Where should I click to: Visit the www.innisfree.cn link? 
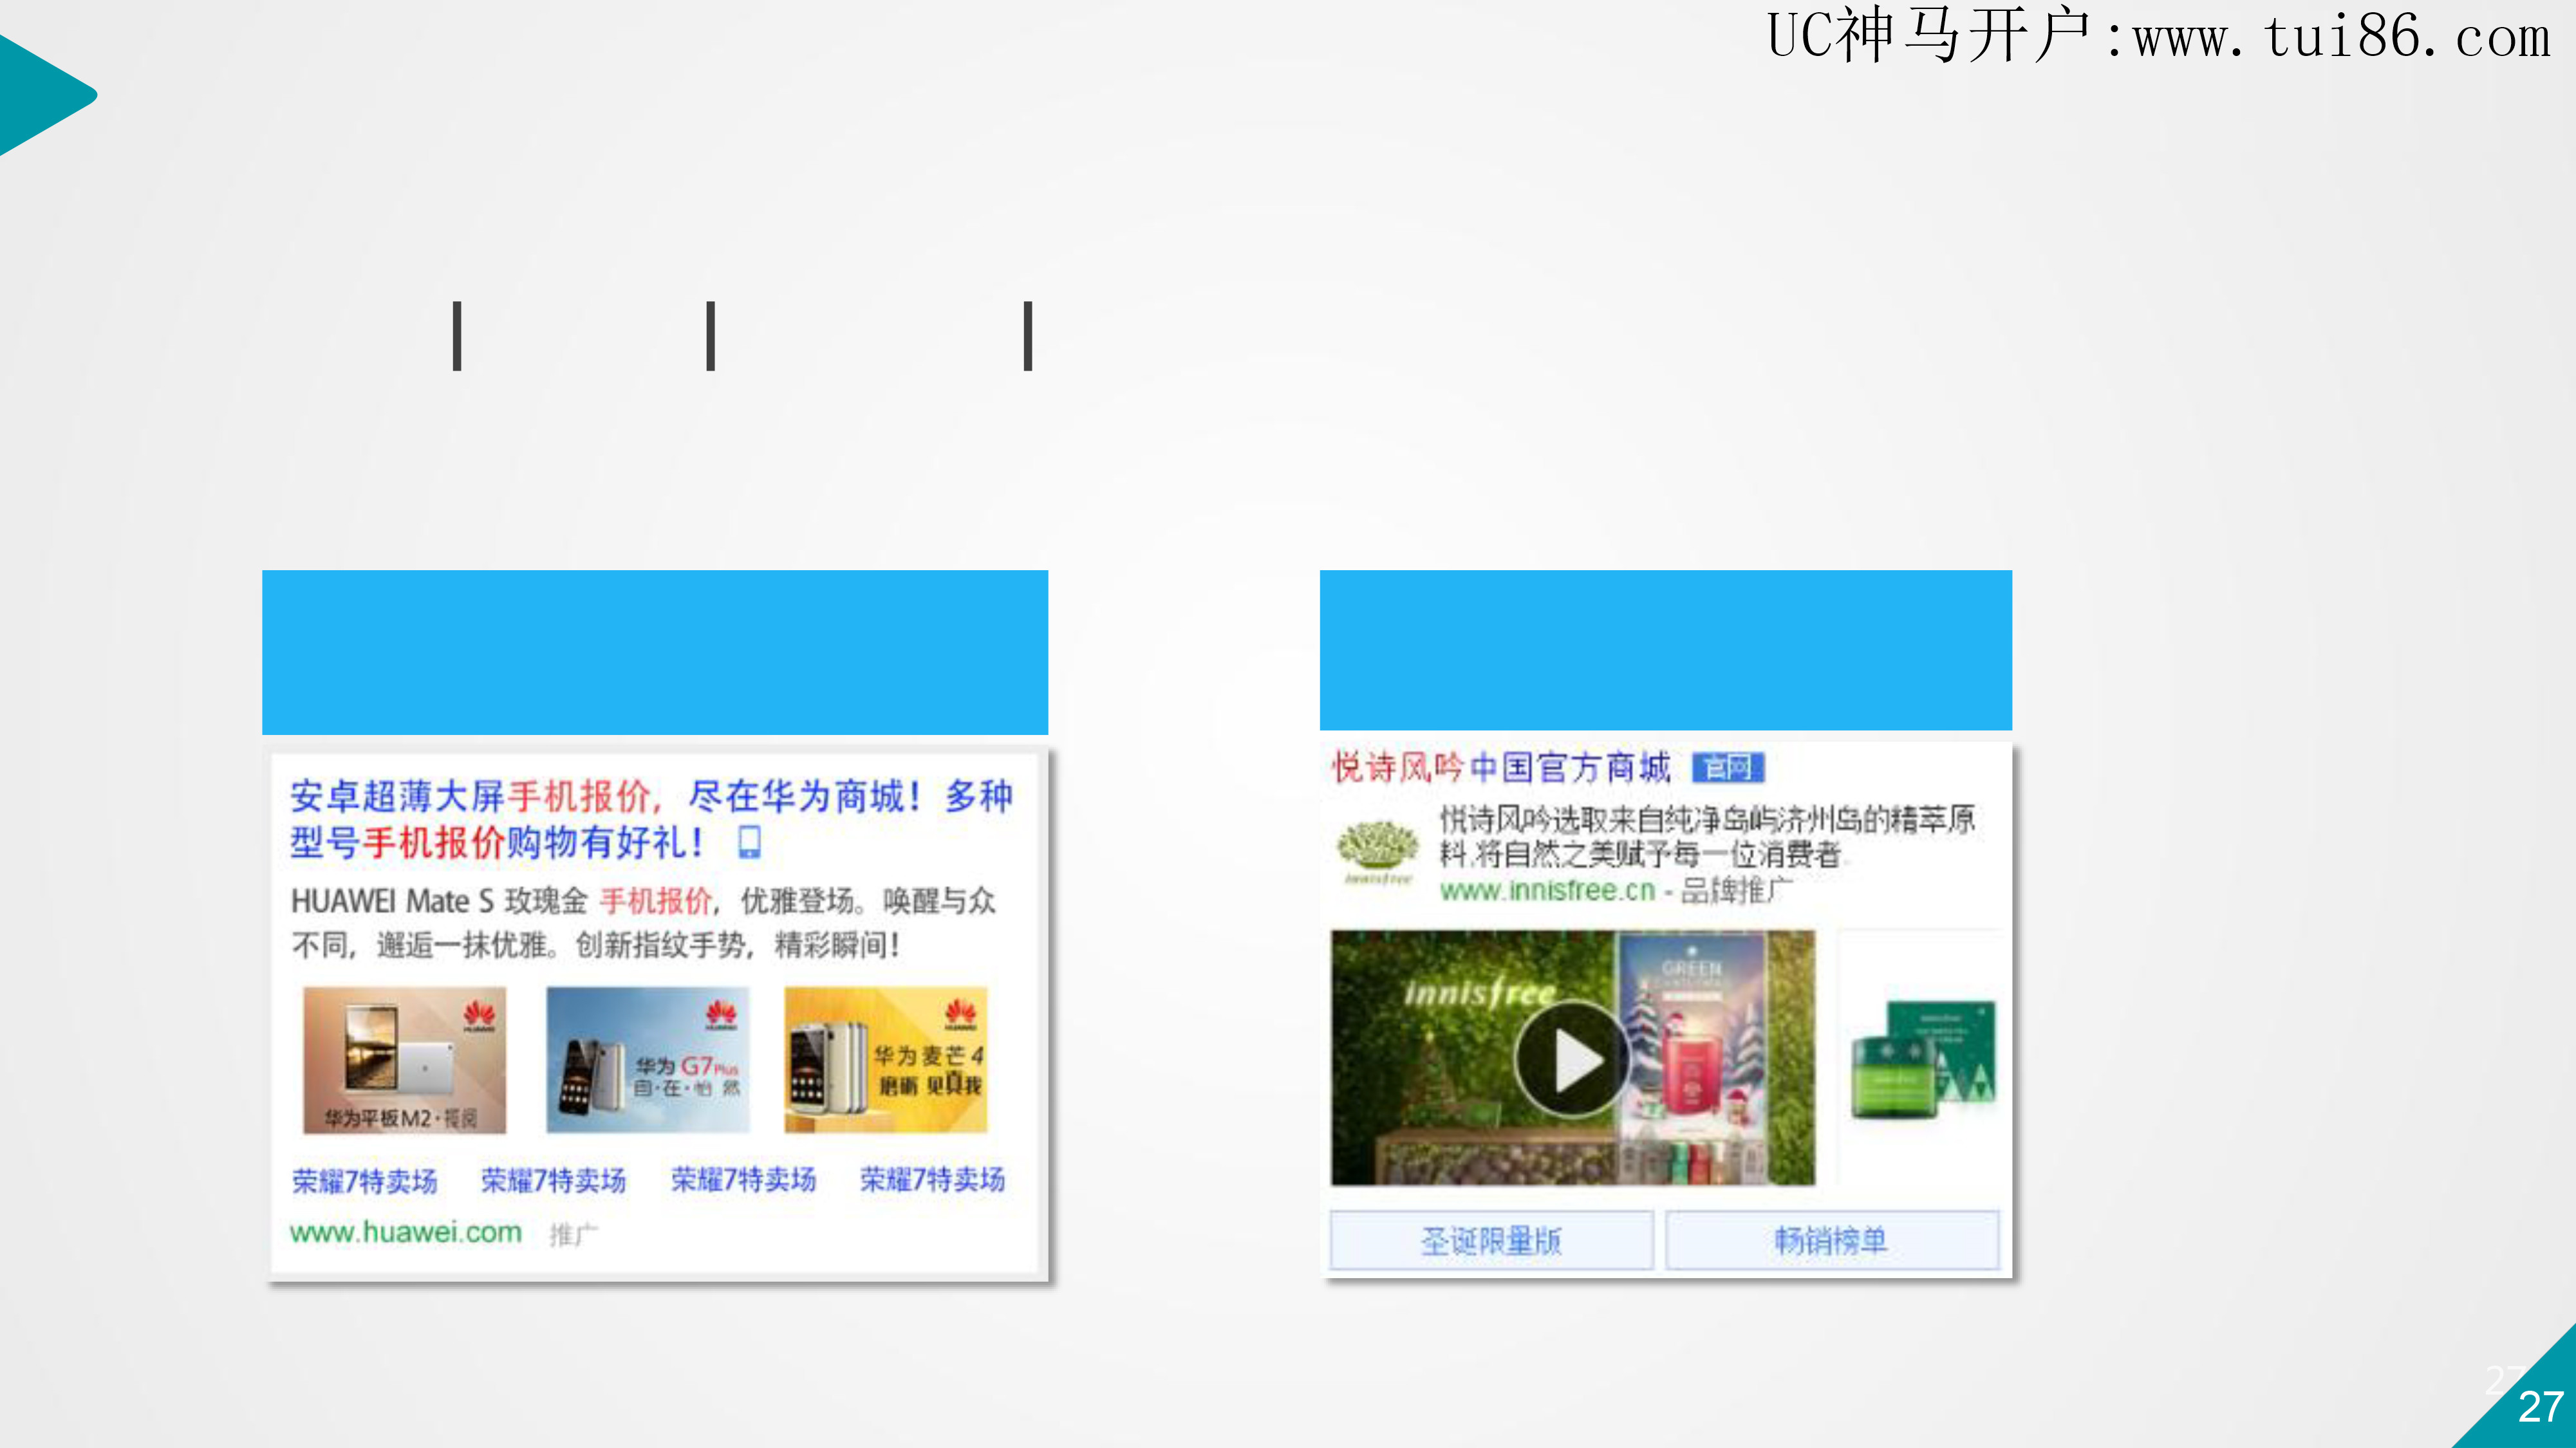[1547, 890]
